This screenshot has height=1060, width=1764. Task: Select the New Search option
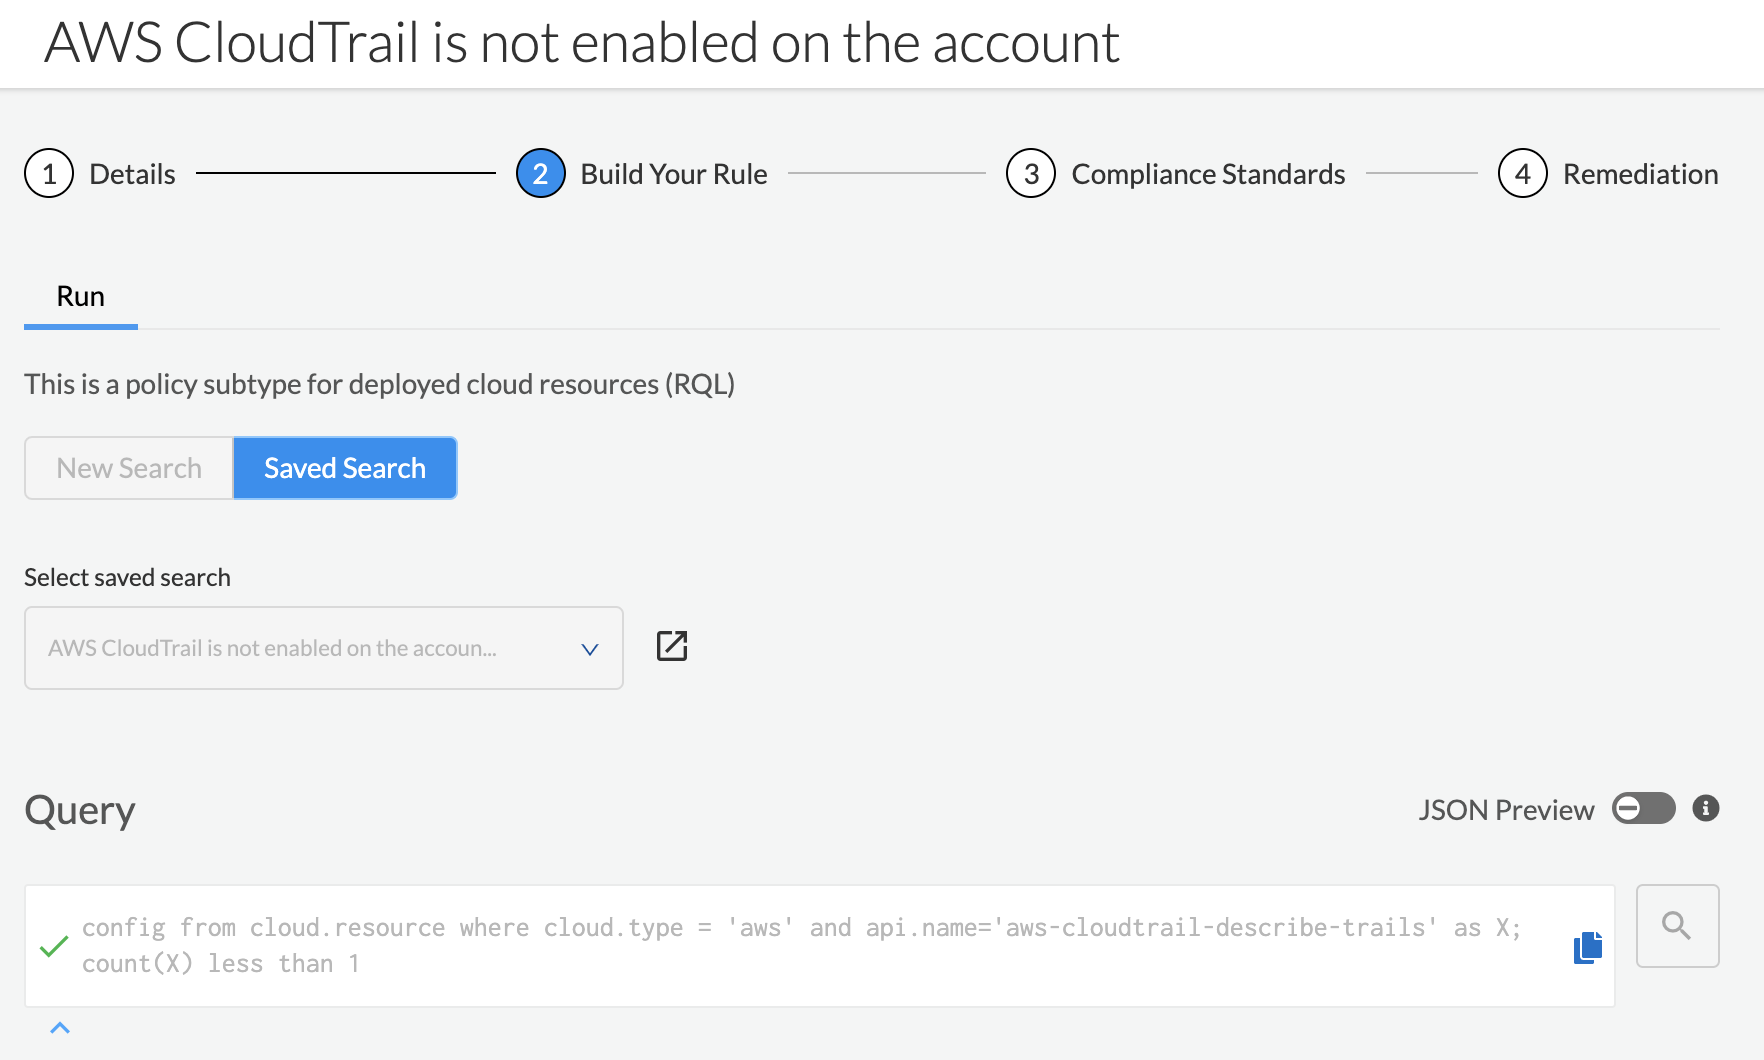tap(129, 468)
